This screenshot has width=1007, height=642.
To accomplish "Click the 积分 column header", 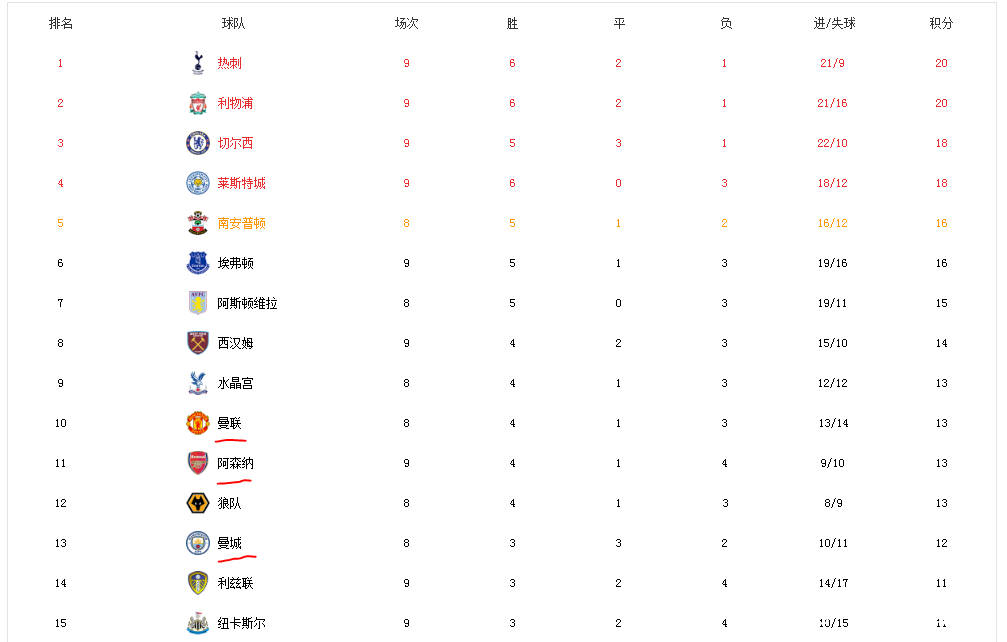I will [941, 23].
